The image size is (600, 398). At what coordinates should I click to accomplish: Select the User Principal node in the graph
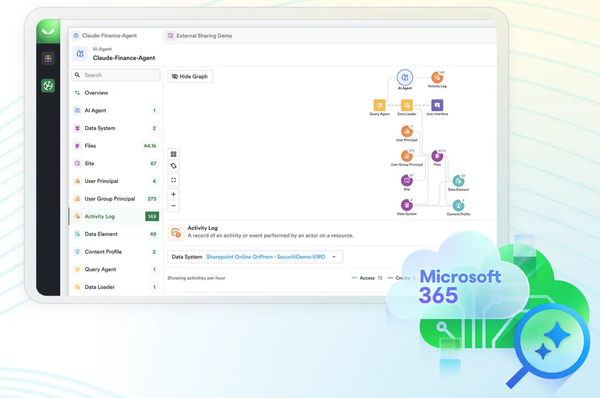[x=406, y=132]
